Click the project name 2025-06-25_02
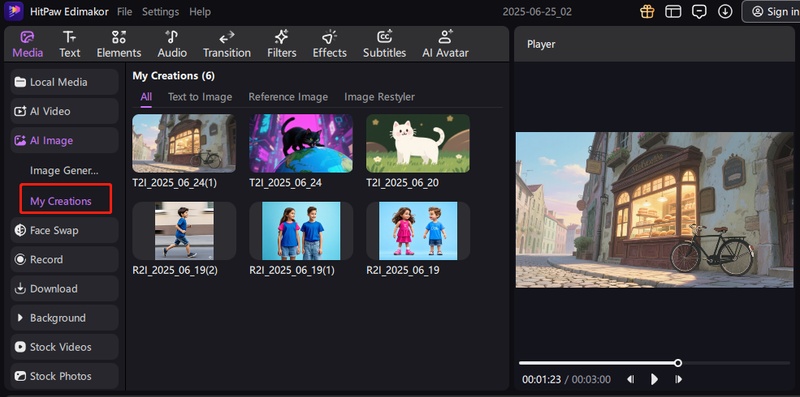Viewport: 800px width, 397px height. pos(537,12)
